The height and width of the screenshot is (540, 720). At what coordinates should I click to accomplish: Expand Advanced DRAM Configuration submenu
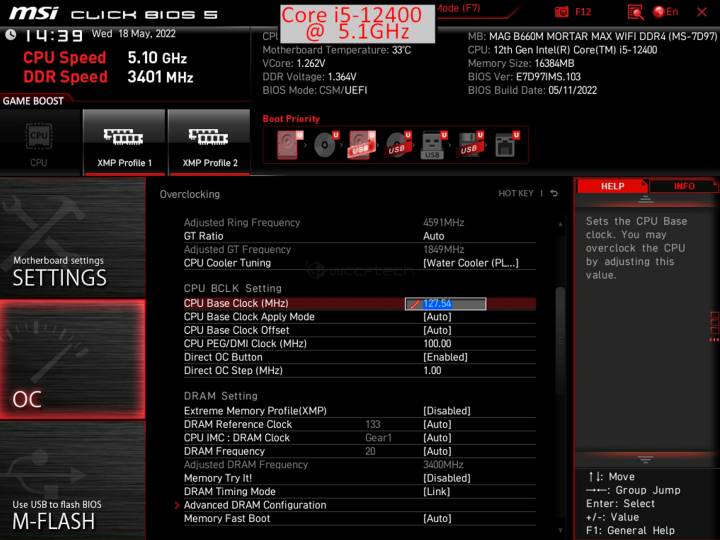click(x=254, y=505)
